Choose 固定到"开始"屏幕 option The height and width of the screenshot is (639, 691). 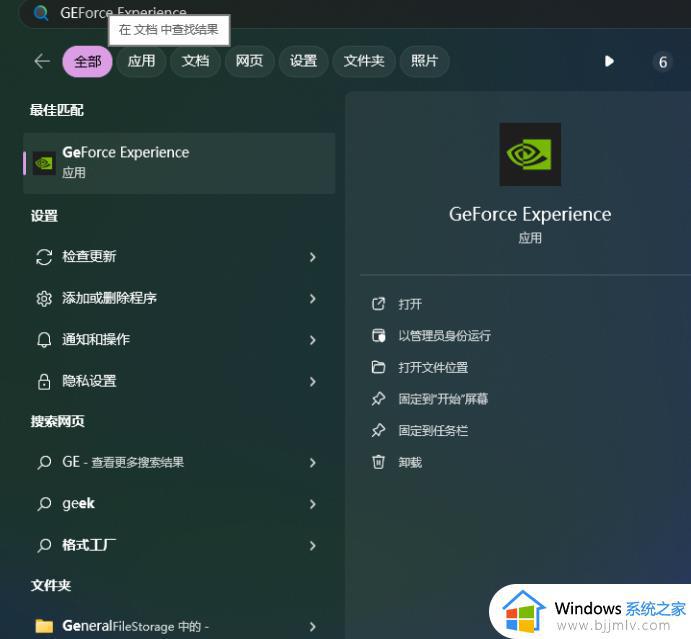[443, 399]
